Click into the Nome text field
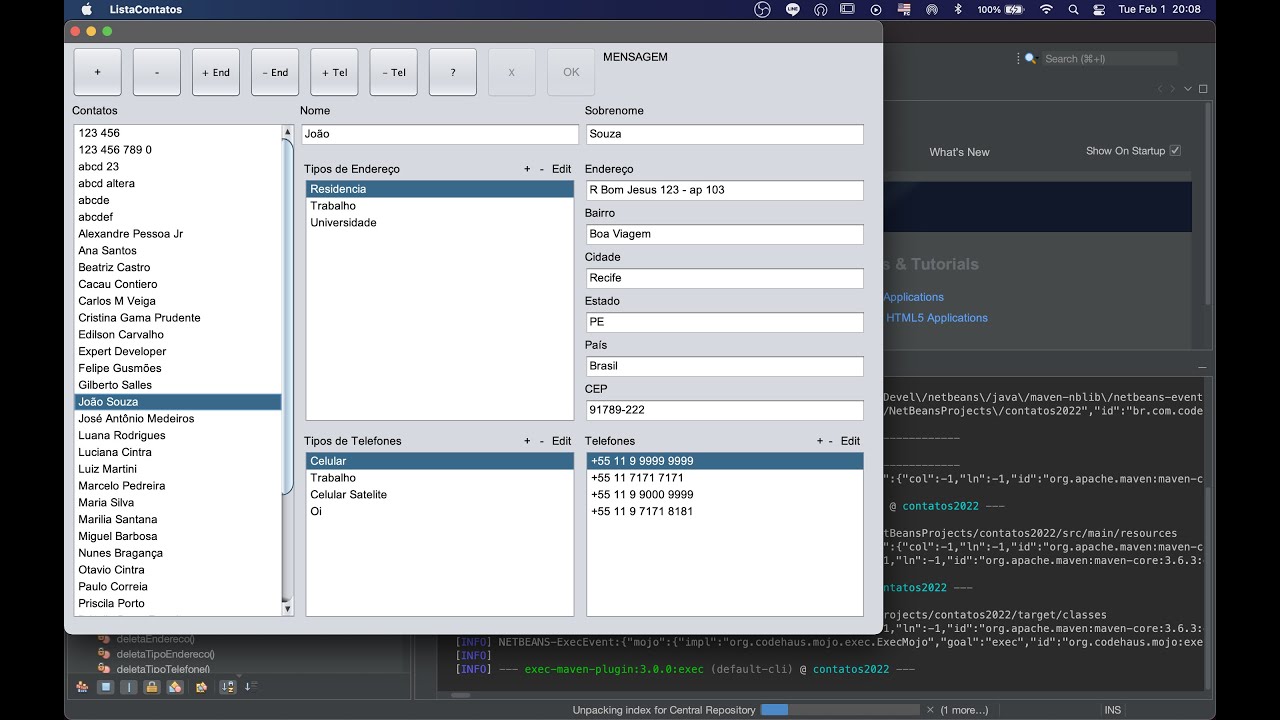 pos(440,134)
